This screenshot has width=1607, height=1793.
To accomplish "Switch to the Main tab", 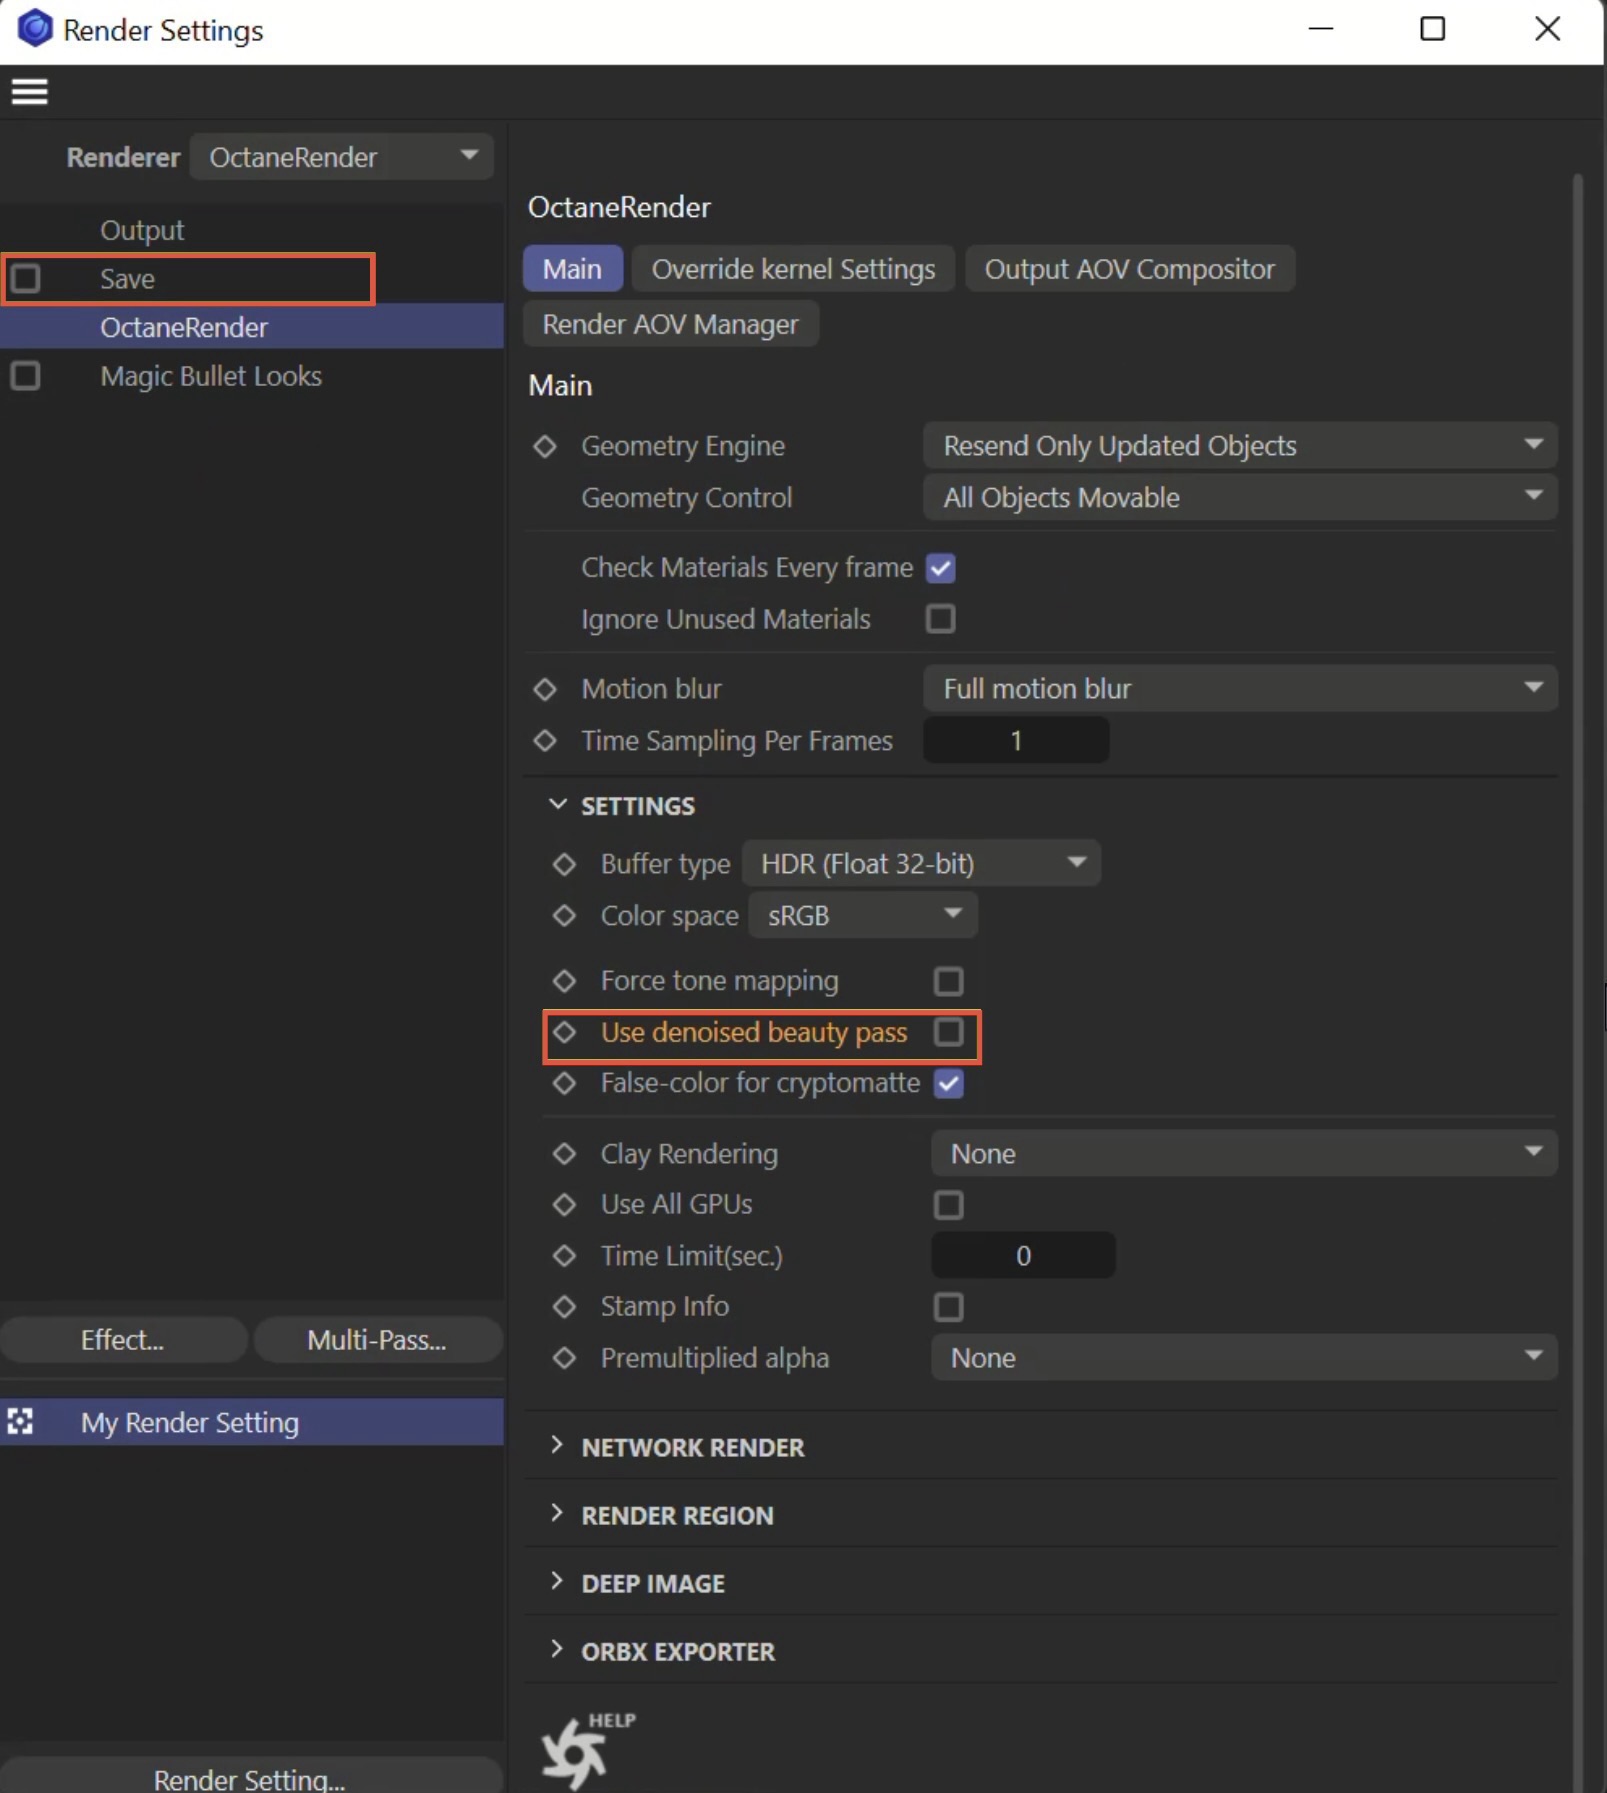I will click(573, 269).
